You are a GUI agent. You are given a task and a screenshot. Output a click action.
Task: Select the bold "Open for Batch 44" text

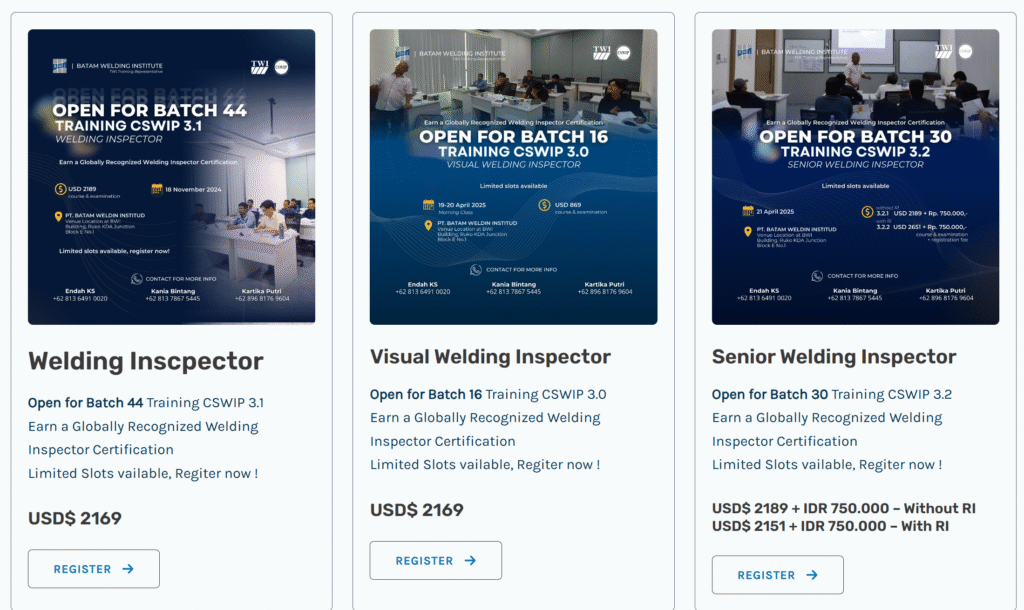tap(85, 403)
